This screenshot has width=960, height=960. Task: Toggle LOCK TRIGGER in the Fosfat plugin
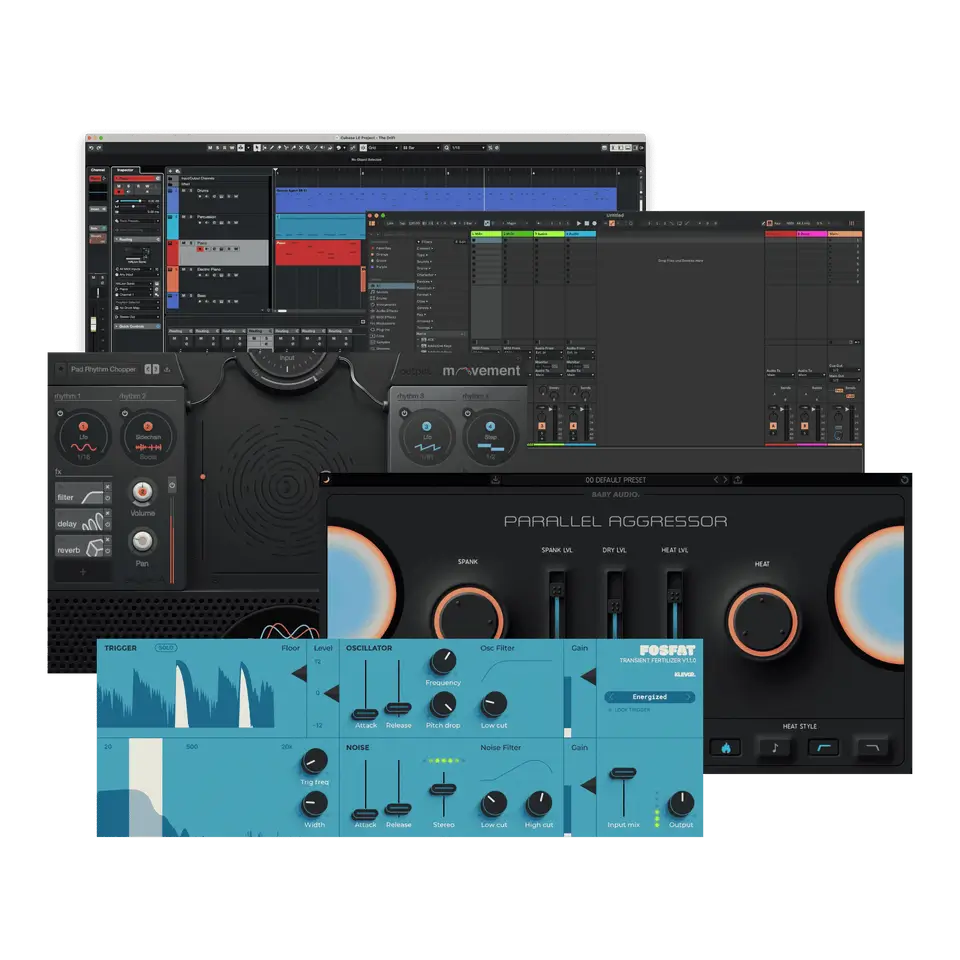[x=611, y=711]
